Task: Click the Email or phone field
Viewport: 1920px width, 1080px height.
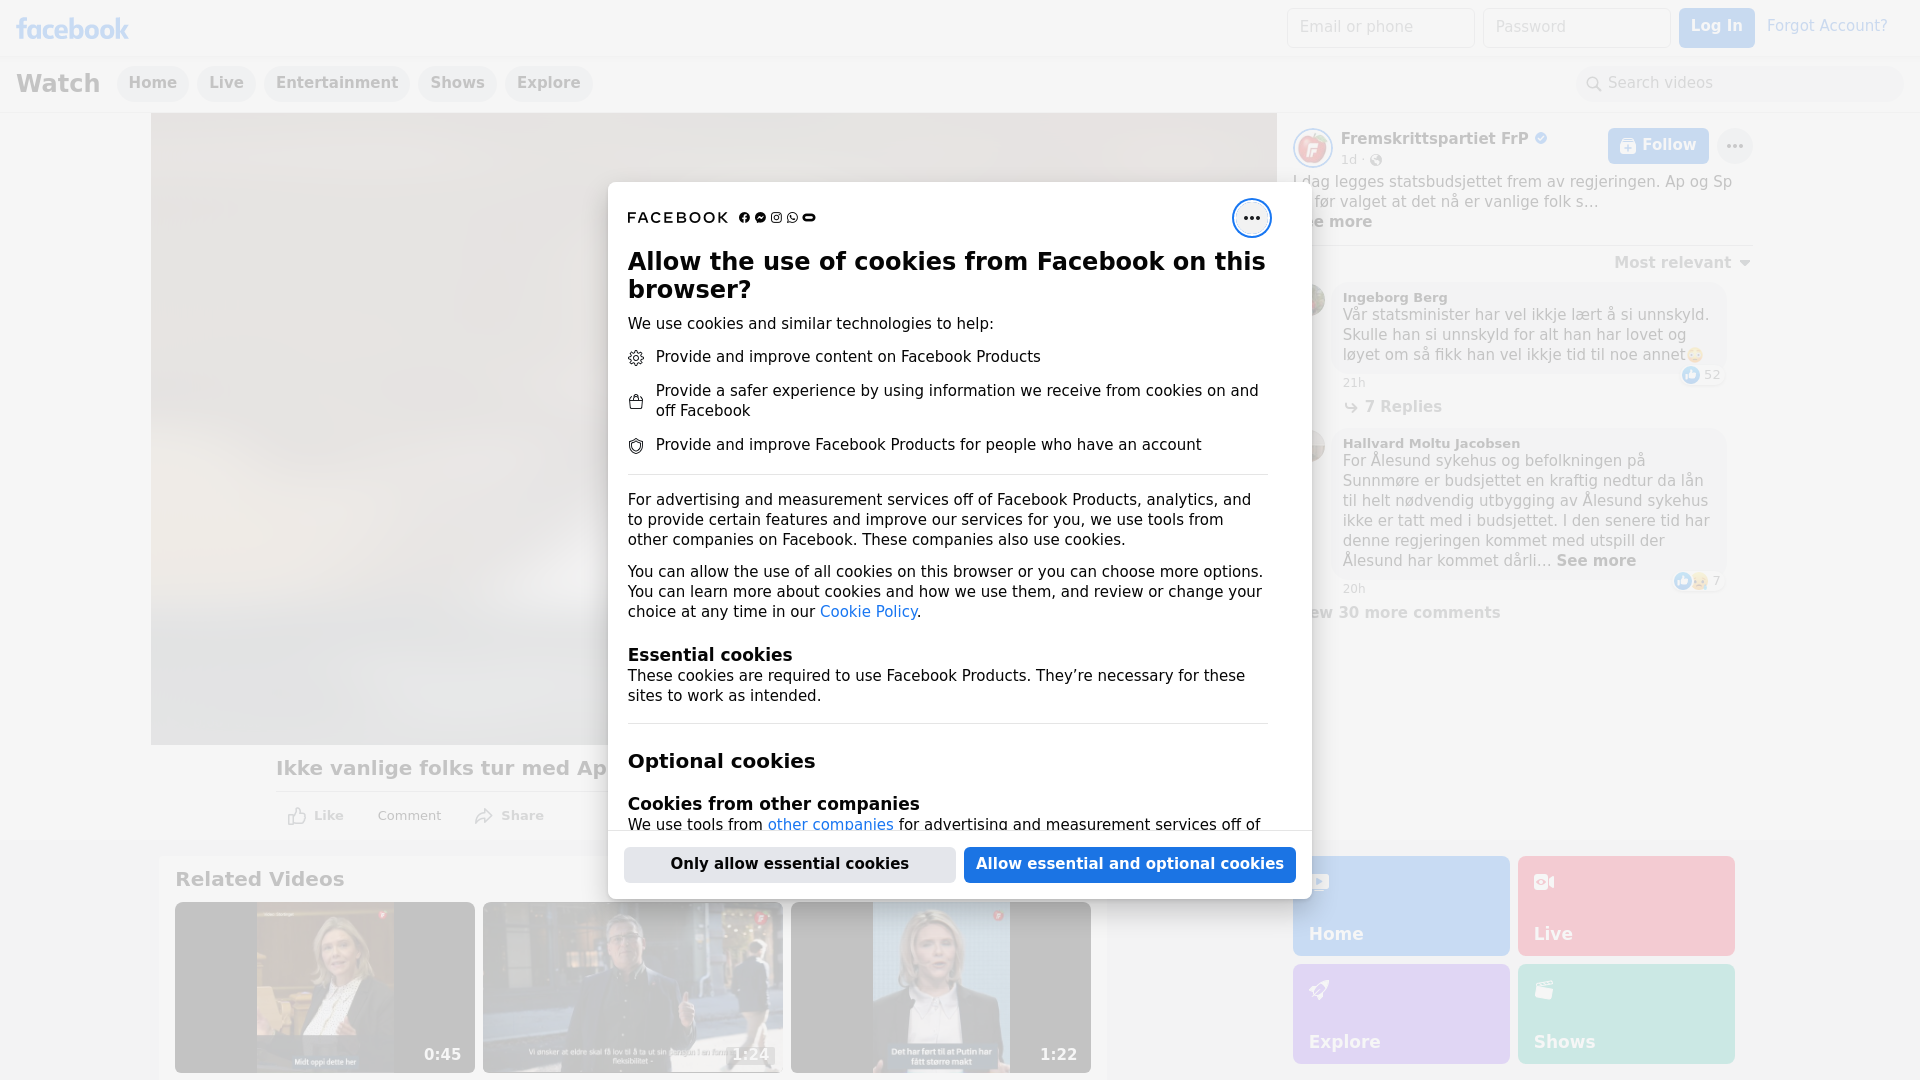Action: point(1380,28)
